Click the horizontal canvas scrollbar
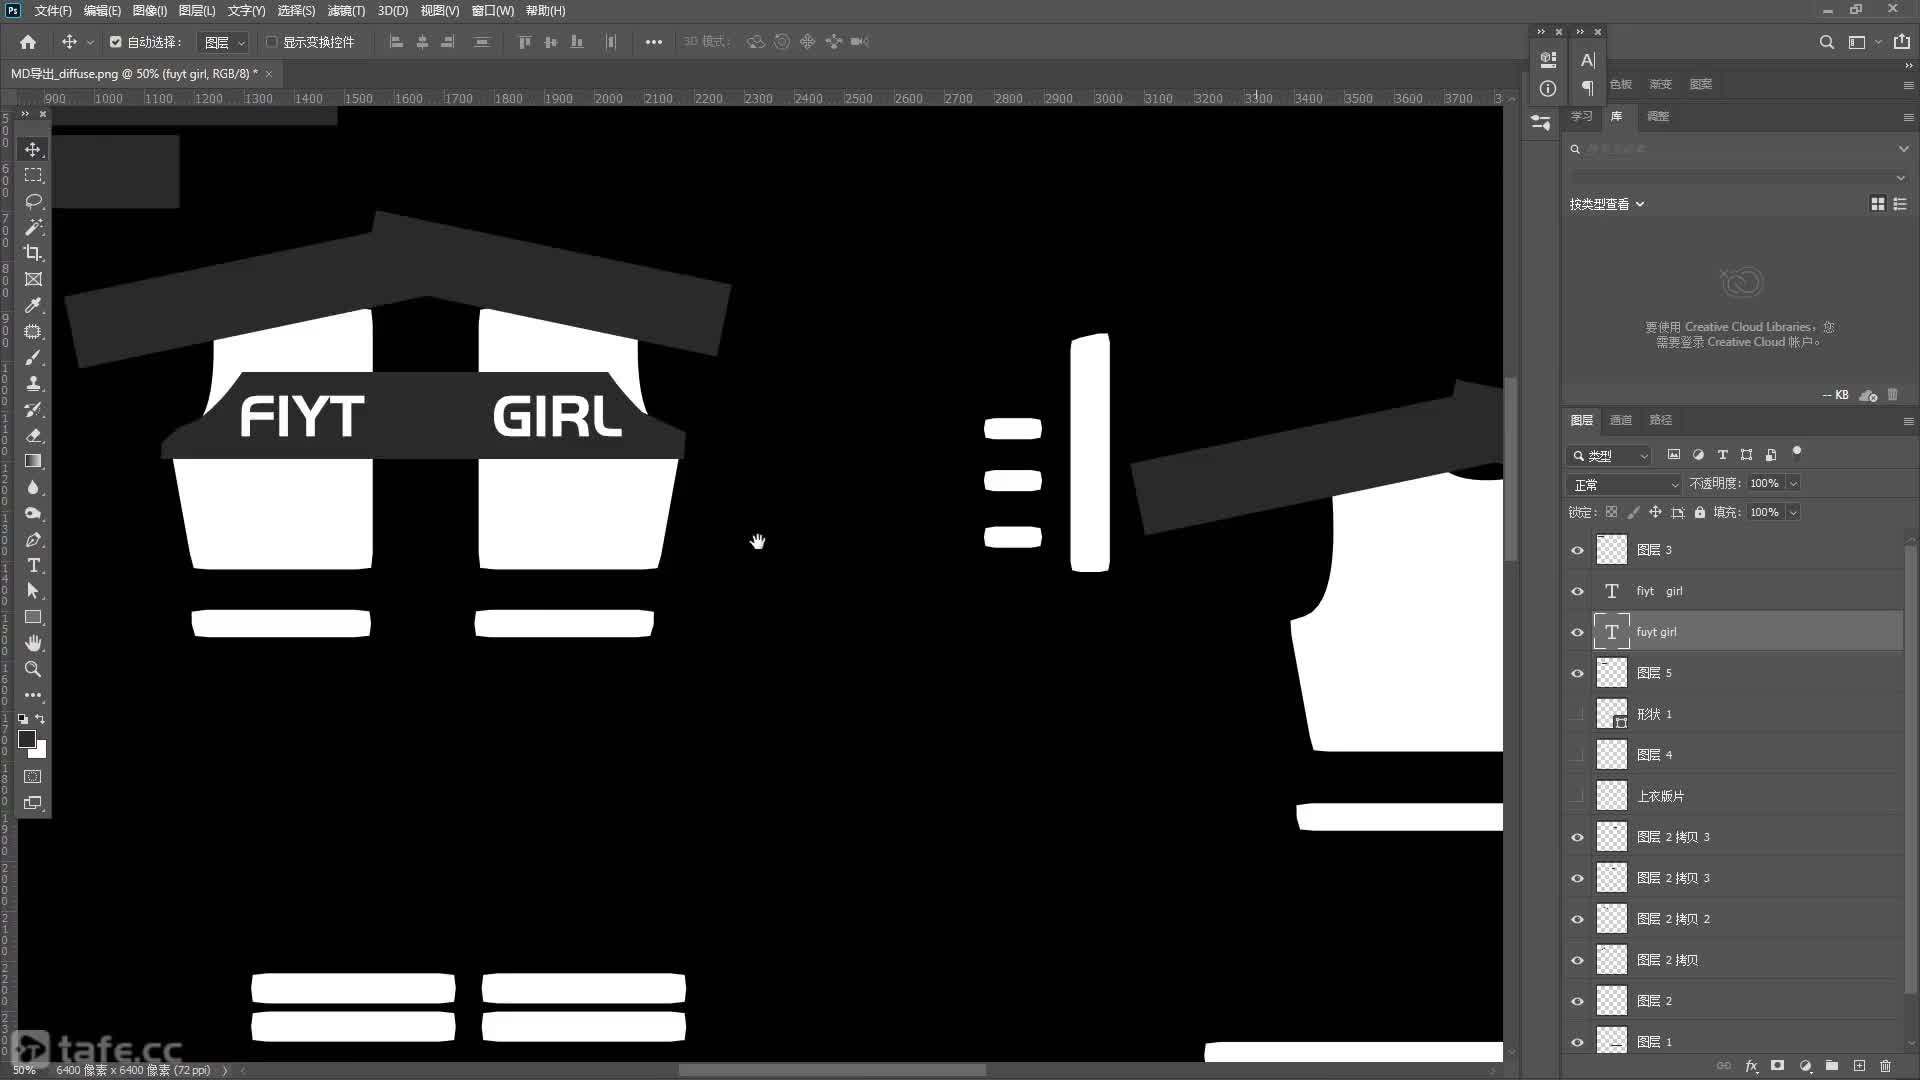Screen dimensions: 1920x1080 (x=832, y=1070)
